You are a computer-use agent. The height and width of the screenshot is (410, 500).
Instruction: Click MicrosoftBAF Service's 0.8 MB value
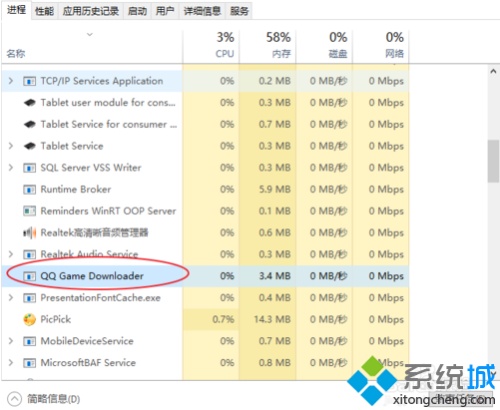275,363
